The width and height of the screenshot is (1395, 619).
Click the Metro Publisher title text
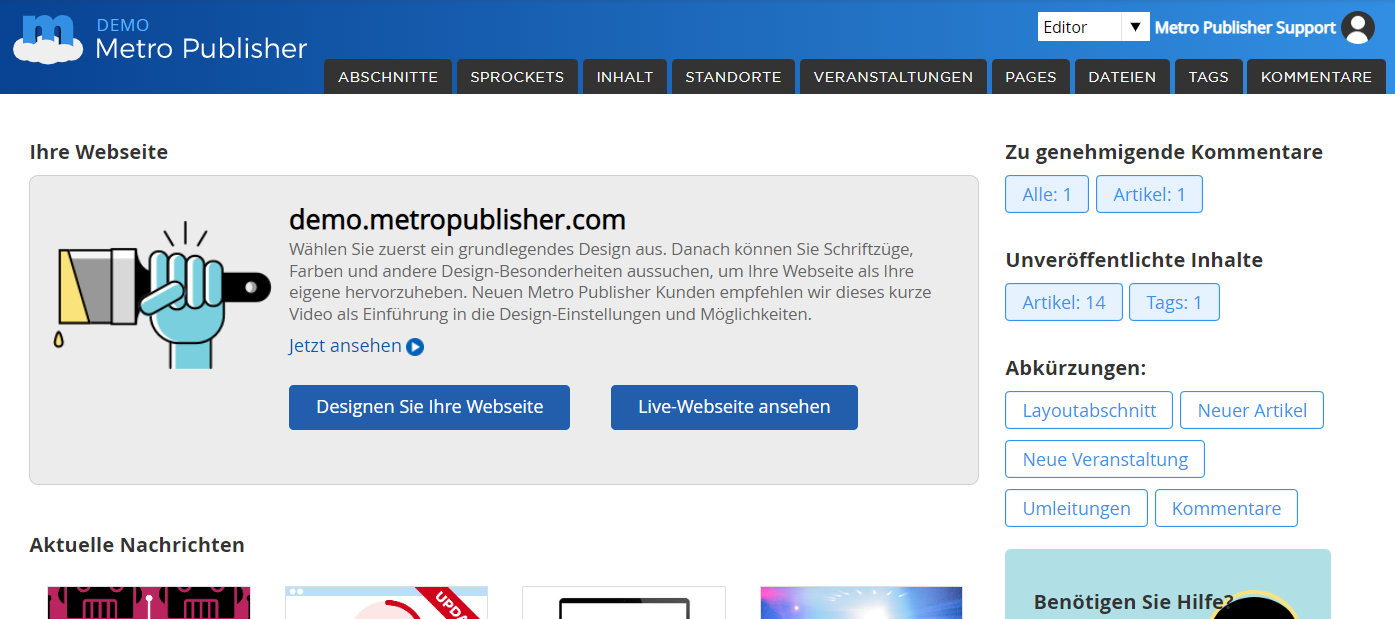pos(201,48)
